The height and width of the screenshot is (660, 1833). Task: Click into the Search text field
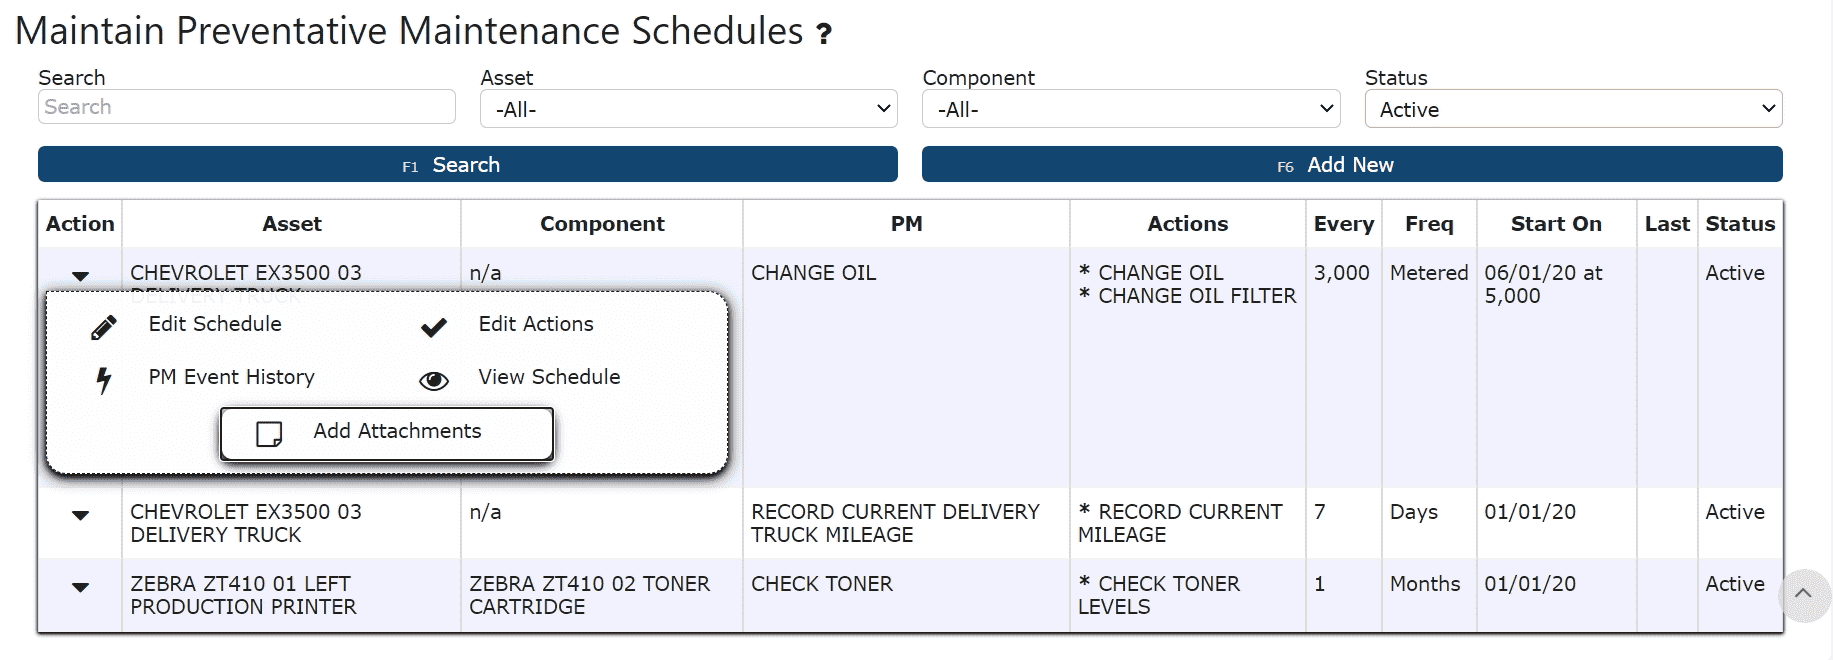246,107
